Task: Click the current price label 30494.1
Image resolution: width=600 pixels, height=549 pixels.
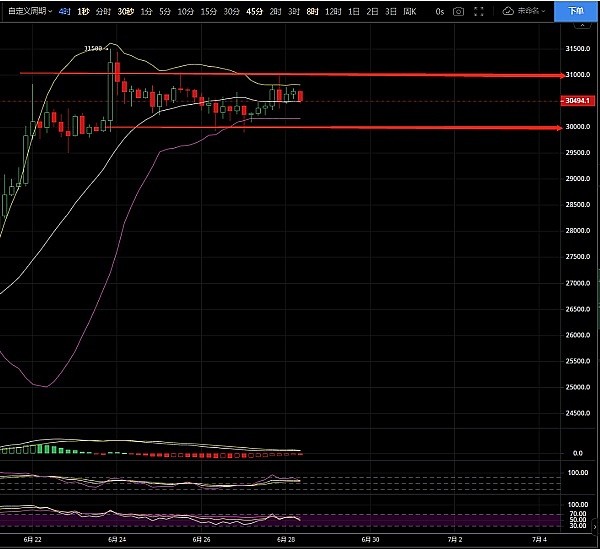Action: pos(579,101)
